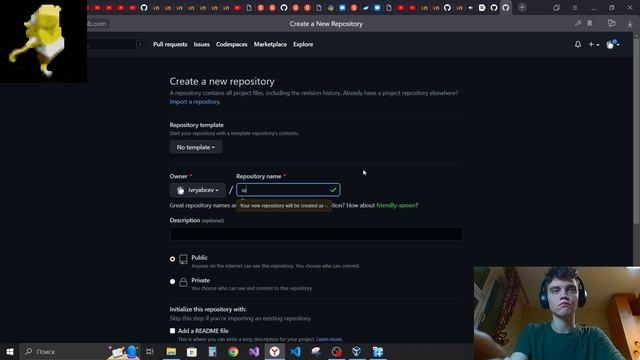This screenshot has width=640, height=360.
Task: Use suggested name friendly-spoon
Action: coord(396,205)
